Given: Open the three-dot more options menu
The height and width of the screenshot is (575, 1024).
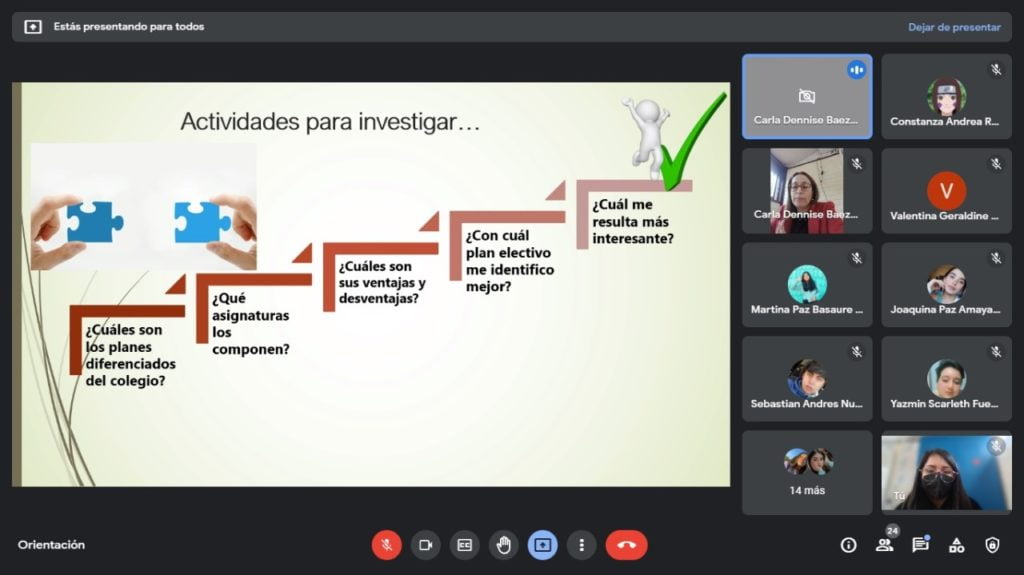Looking at the screenshot, I should pos(581,545).
